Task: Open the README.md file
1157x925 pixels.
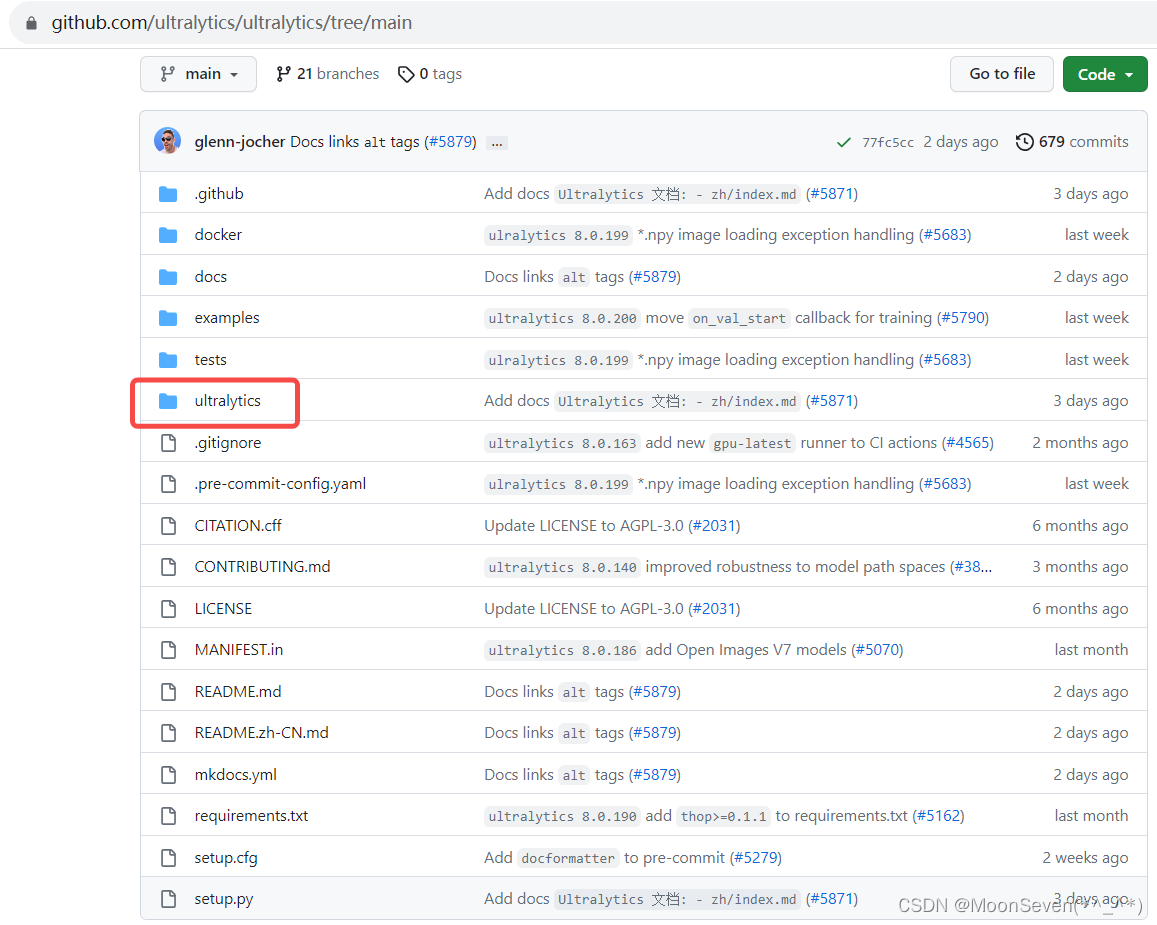Action: [238, 692]
